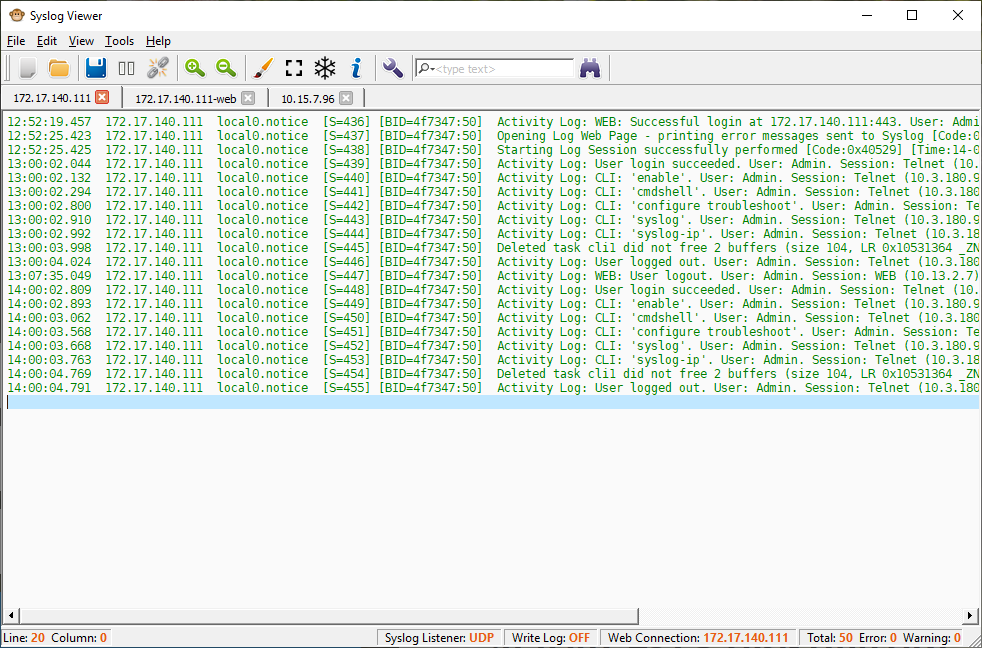Screen dimensions: 982x648
Task: Select the brush cleanup tool
Action: click(x=261, y=67)
